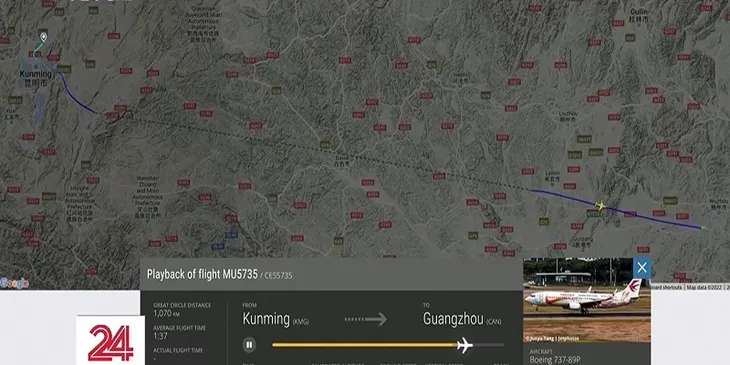Click the Junyu Tang Jetphotos photo credit
Image resolution: width=730 pixels, height=365 pixels.
(552, 338)
